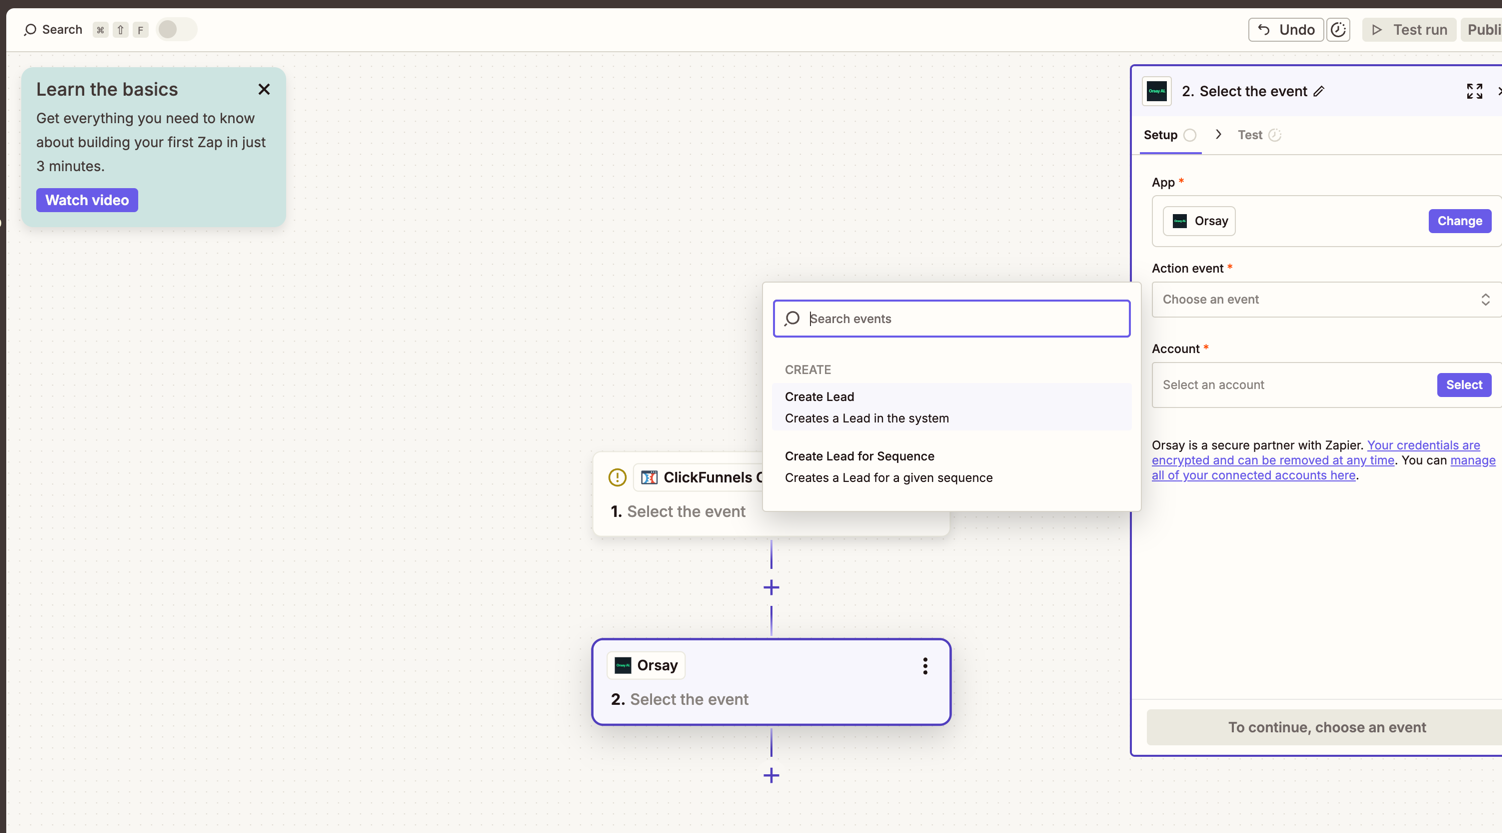
Task: Switch to the Setup tab
Action: (1170, 135)
